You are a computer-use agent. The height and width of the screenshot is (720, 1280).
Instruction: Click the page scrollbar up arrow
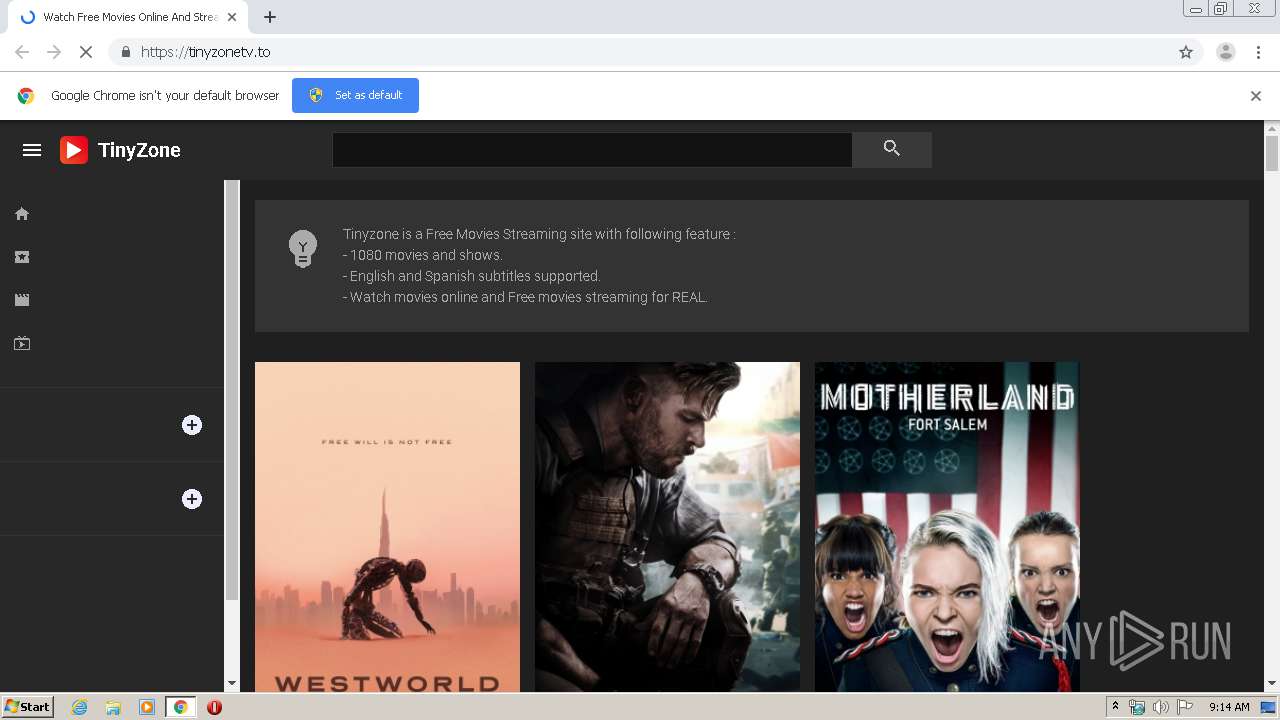(x=1272, y=128)
